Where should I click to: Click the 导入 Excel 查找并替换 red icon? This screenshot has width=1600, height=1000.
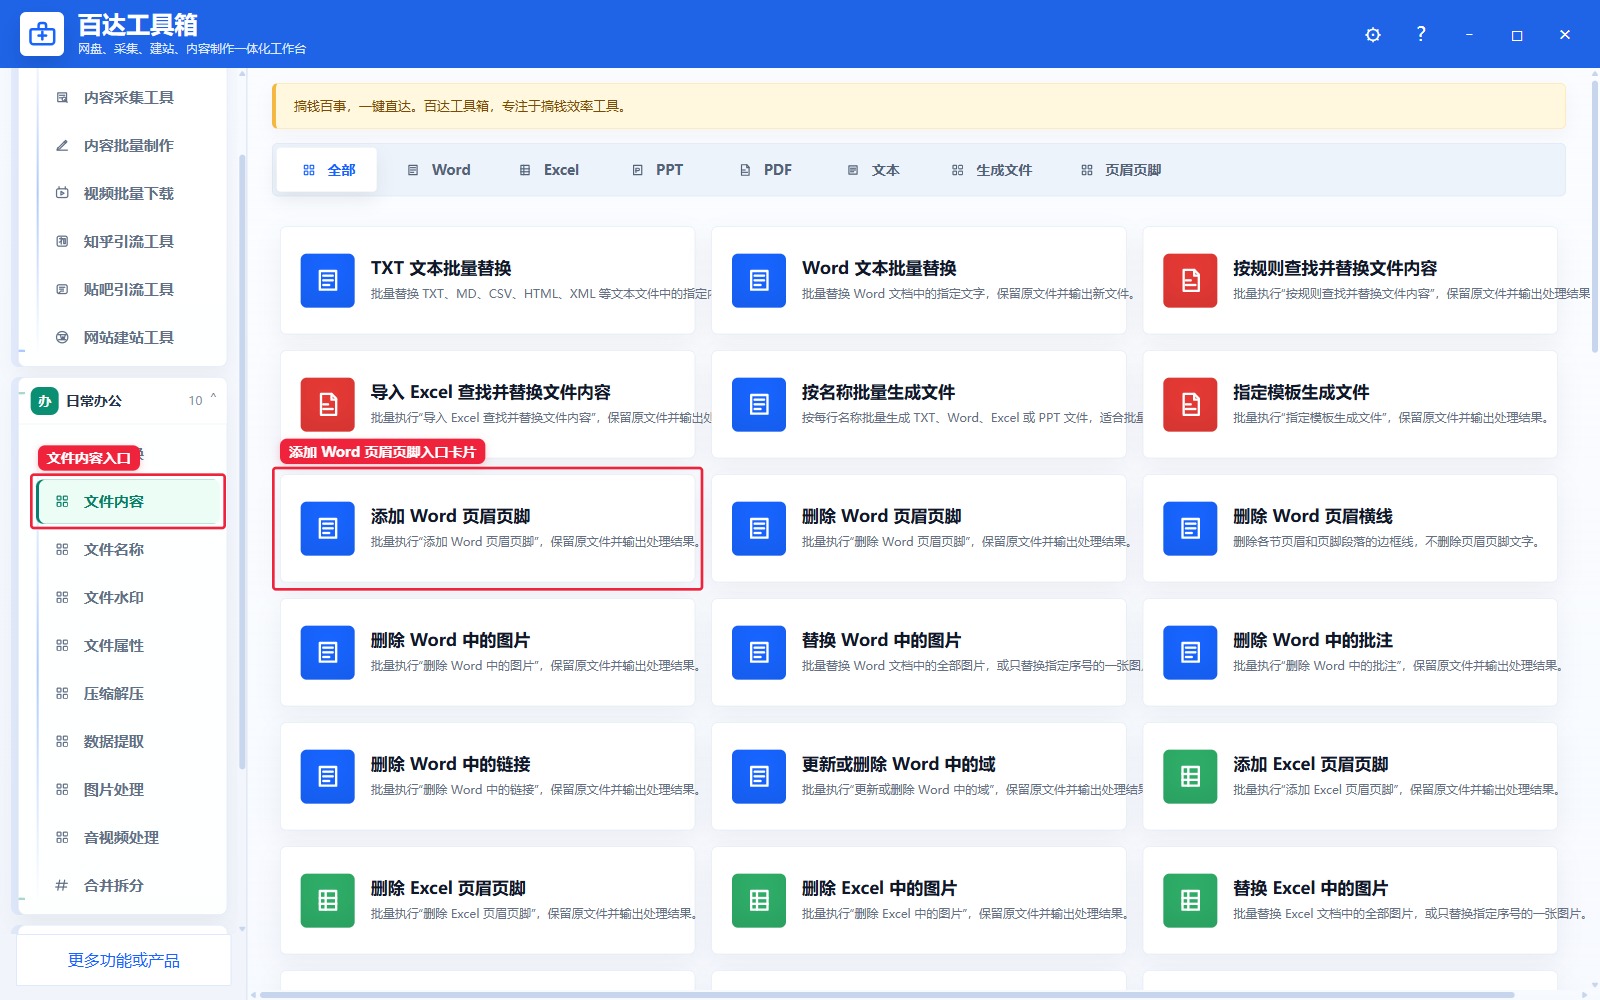[x=328, y=404]
